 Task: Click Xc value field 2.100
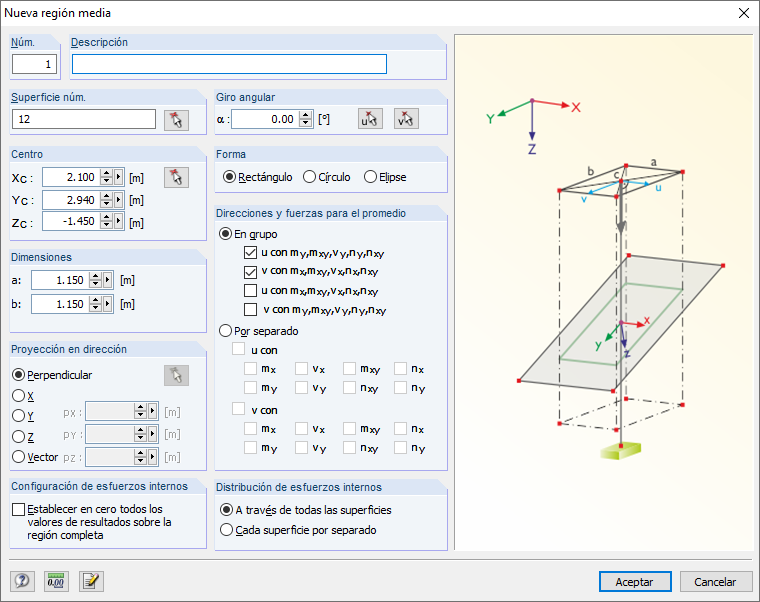click(71, 177)
